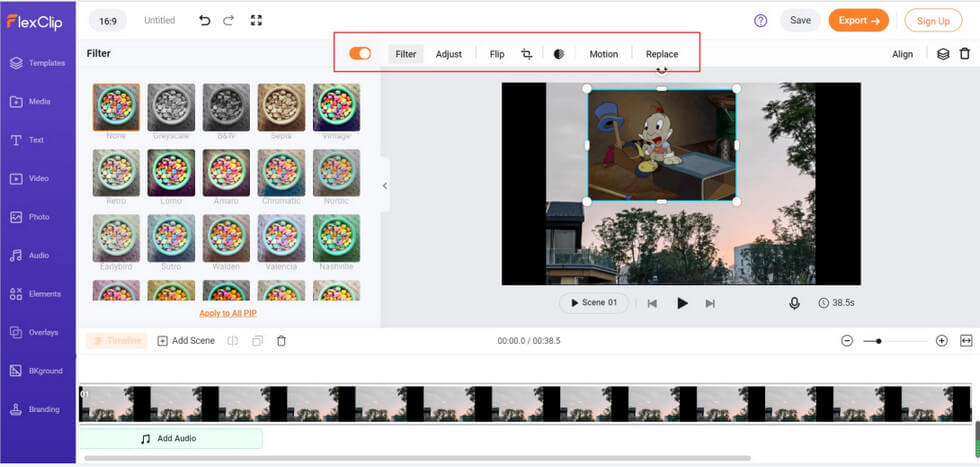The width and height of the screenshot is (980, 467).
Task: Click the Untitled project name field
Action: (159, 21)
